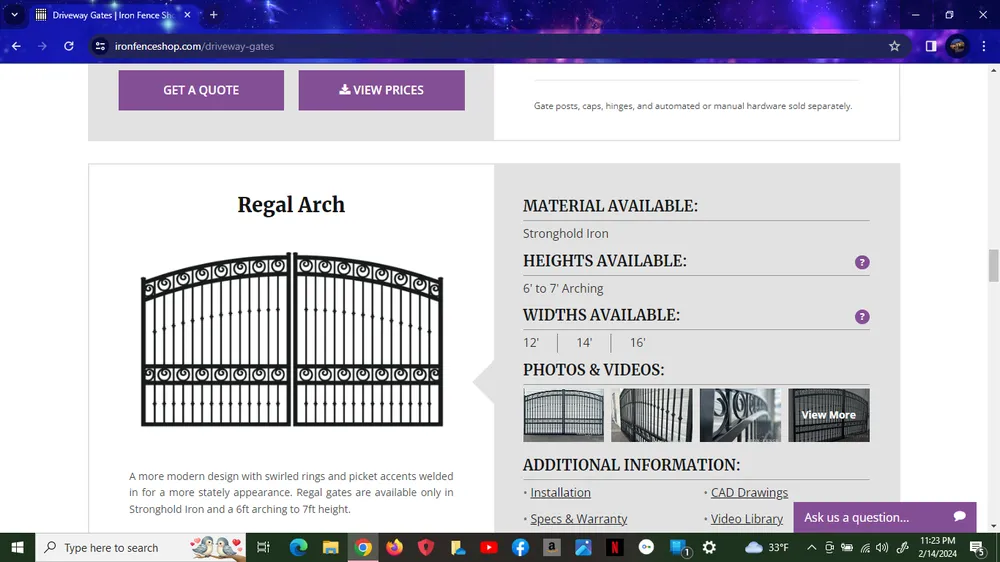
Task: Go back using the browser back arrow
Action: pyautogui.click(x=16, y=46)
